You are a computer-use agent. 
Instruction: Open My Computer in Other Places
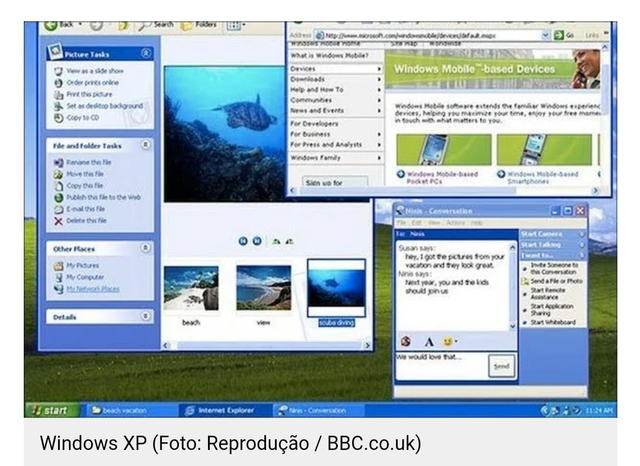(79, 277)
